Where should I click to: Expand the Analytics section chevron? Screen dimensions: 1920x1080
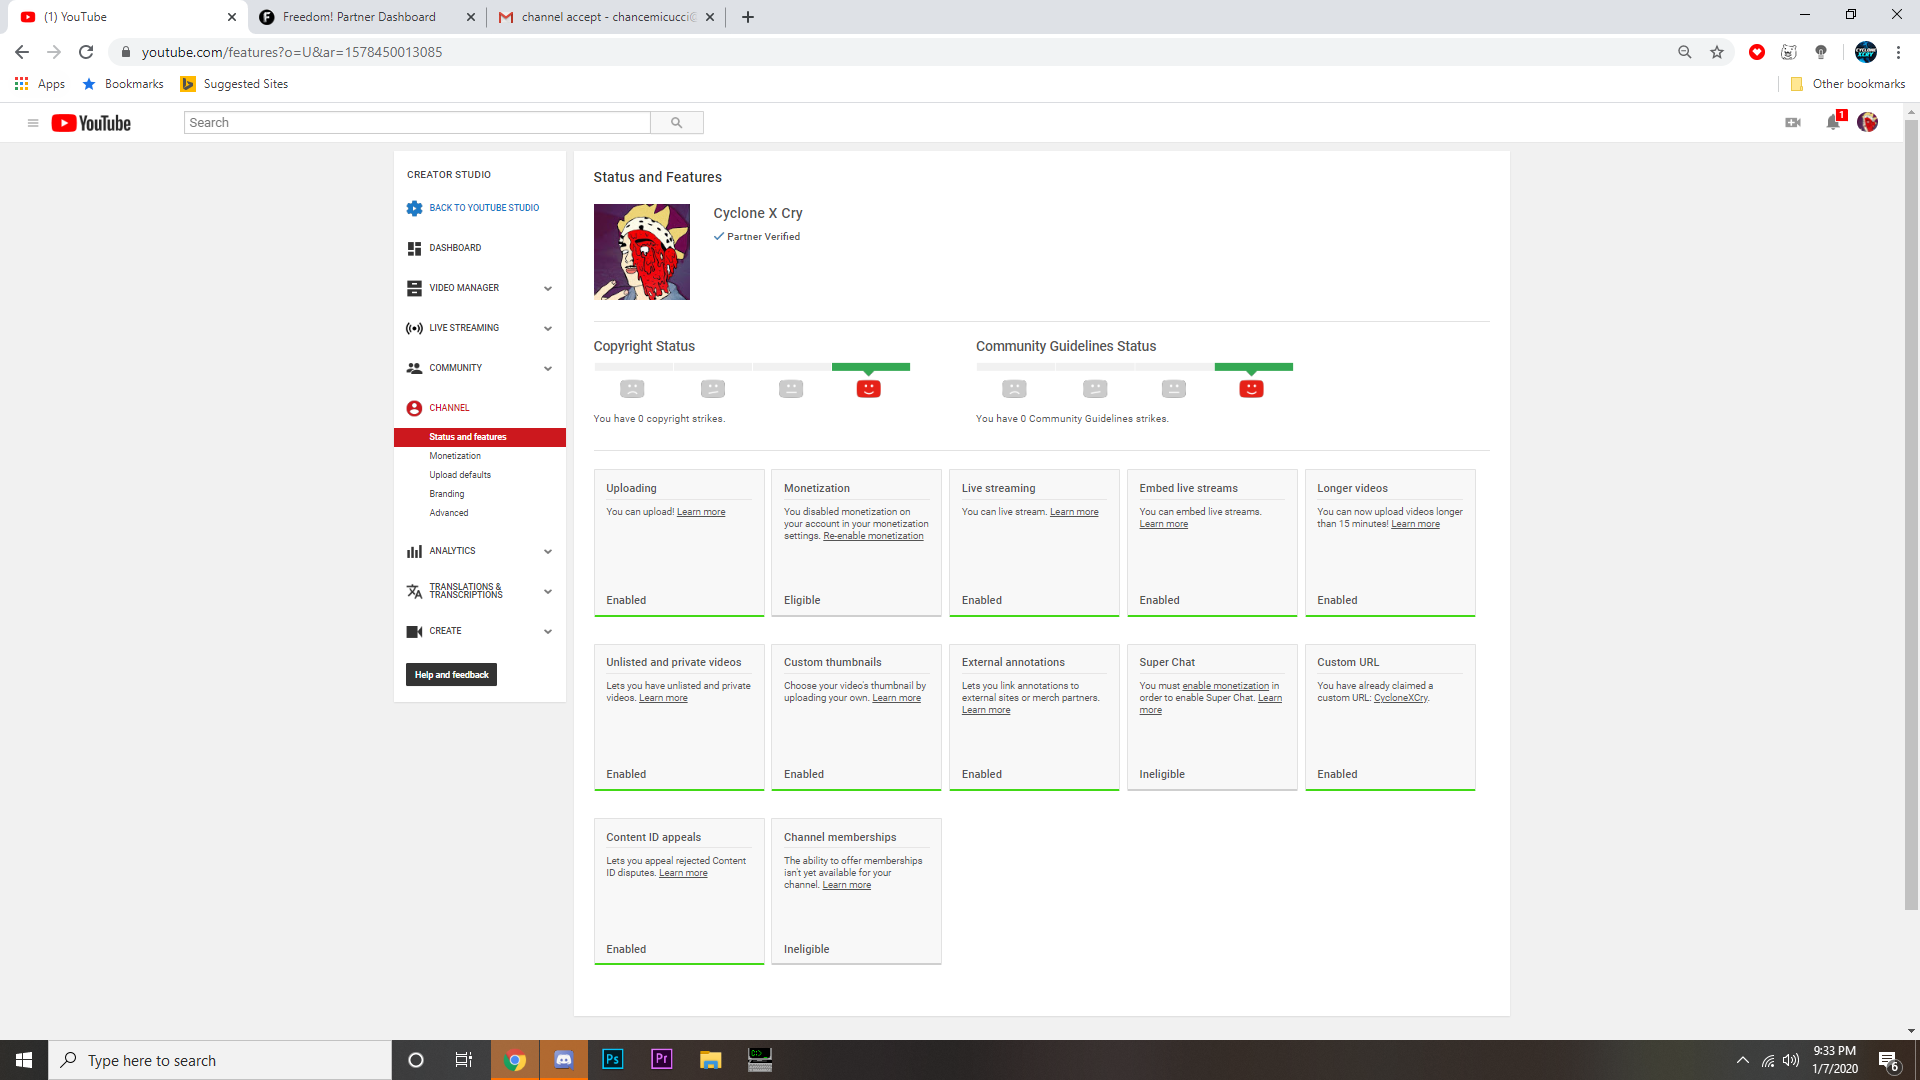click(547, 551)
